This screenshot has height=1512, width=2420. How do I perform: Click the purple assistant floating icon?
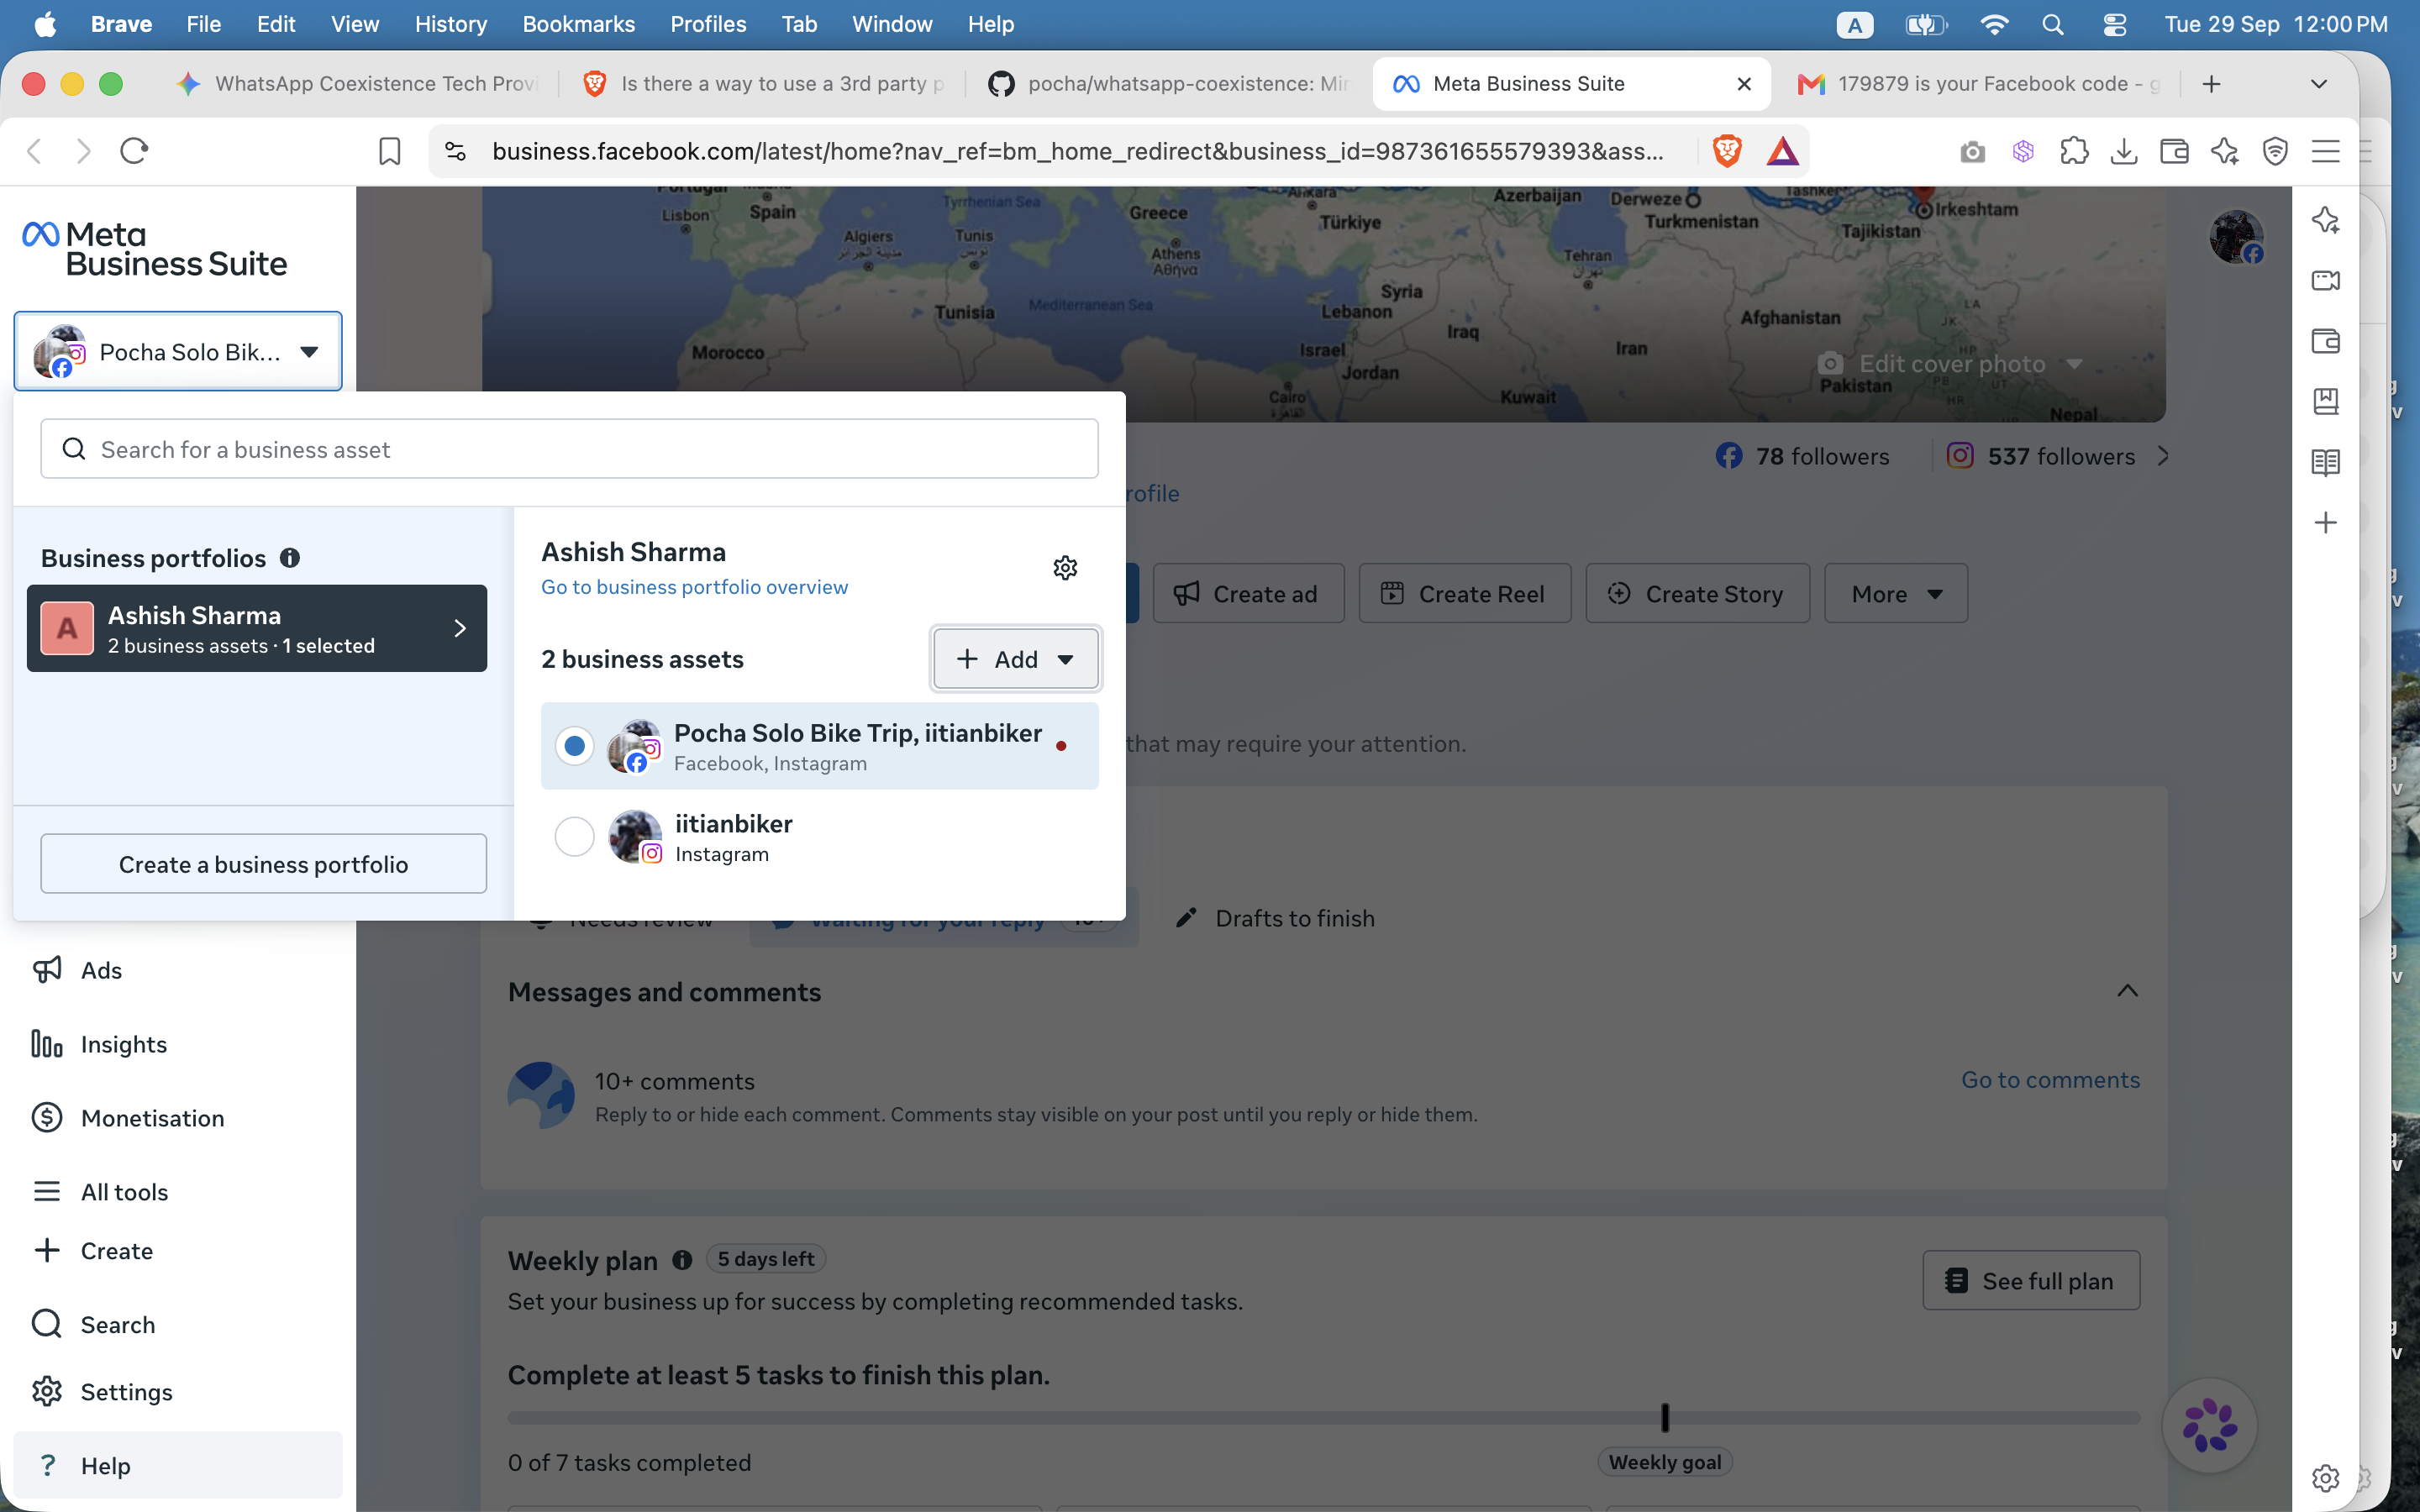[x=2209, y=1426]
